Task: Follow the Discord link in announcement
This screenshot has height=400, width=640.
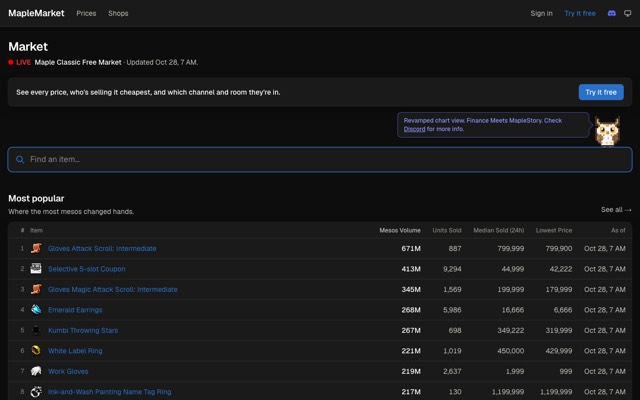Action: [414, 129]
